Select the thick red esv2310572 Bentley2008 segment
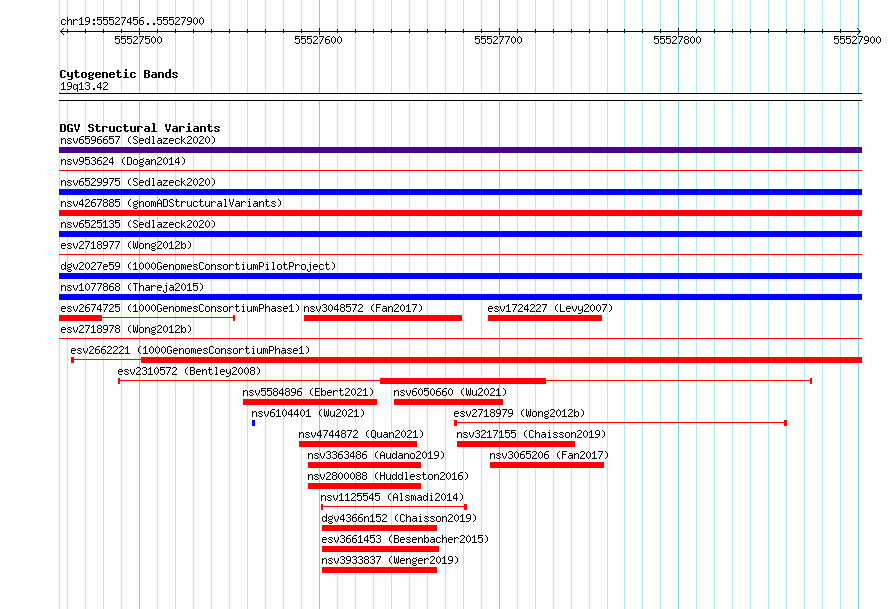 tap(463, 381)
